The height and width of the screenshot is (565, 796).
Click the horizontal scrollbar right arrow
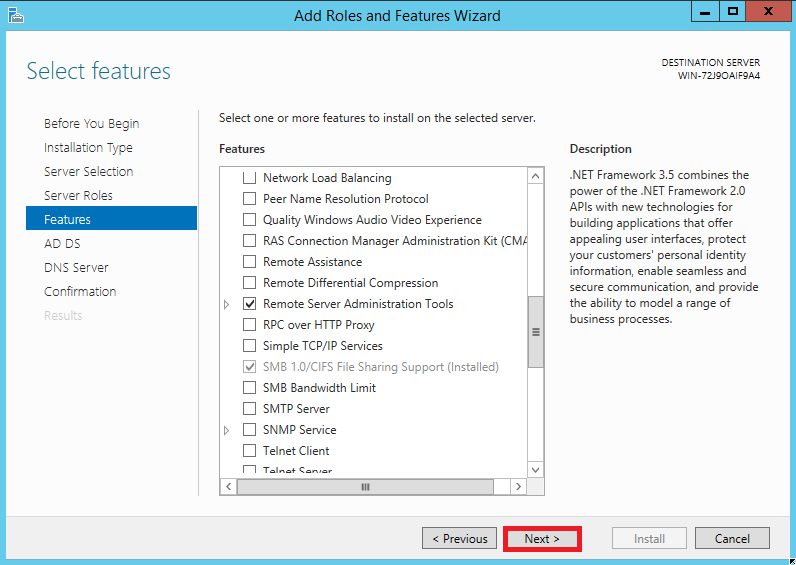(x=518, y=487)
